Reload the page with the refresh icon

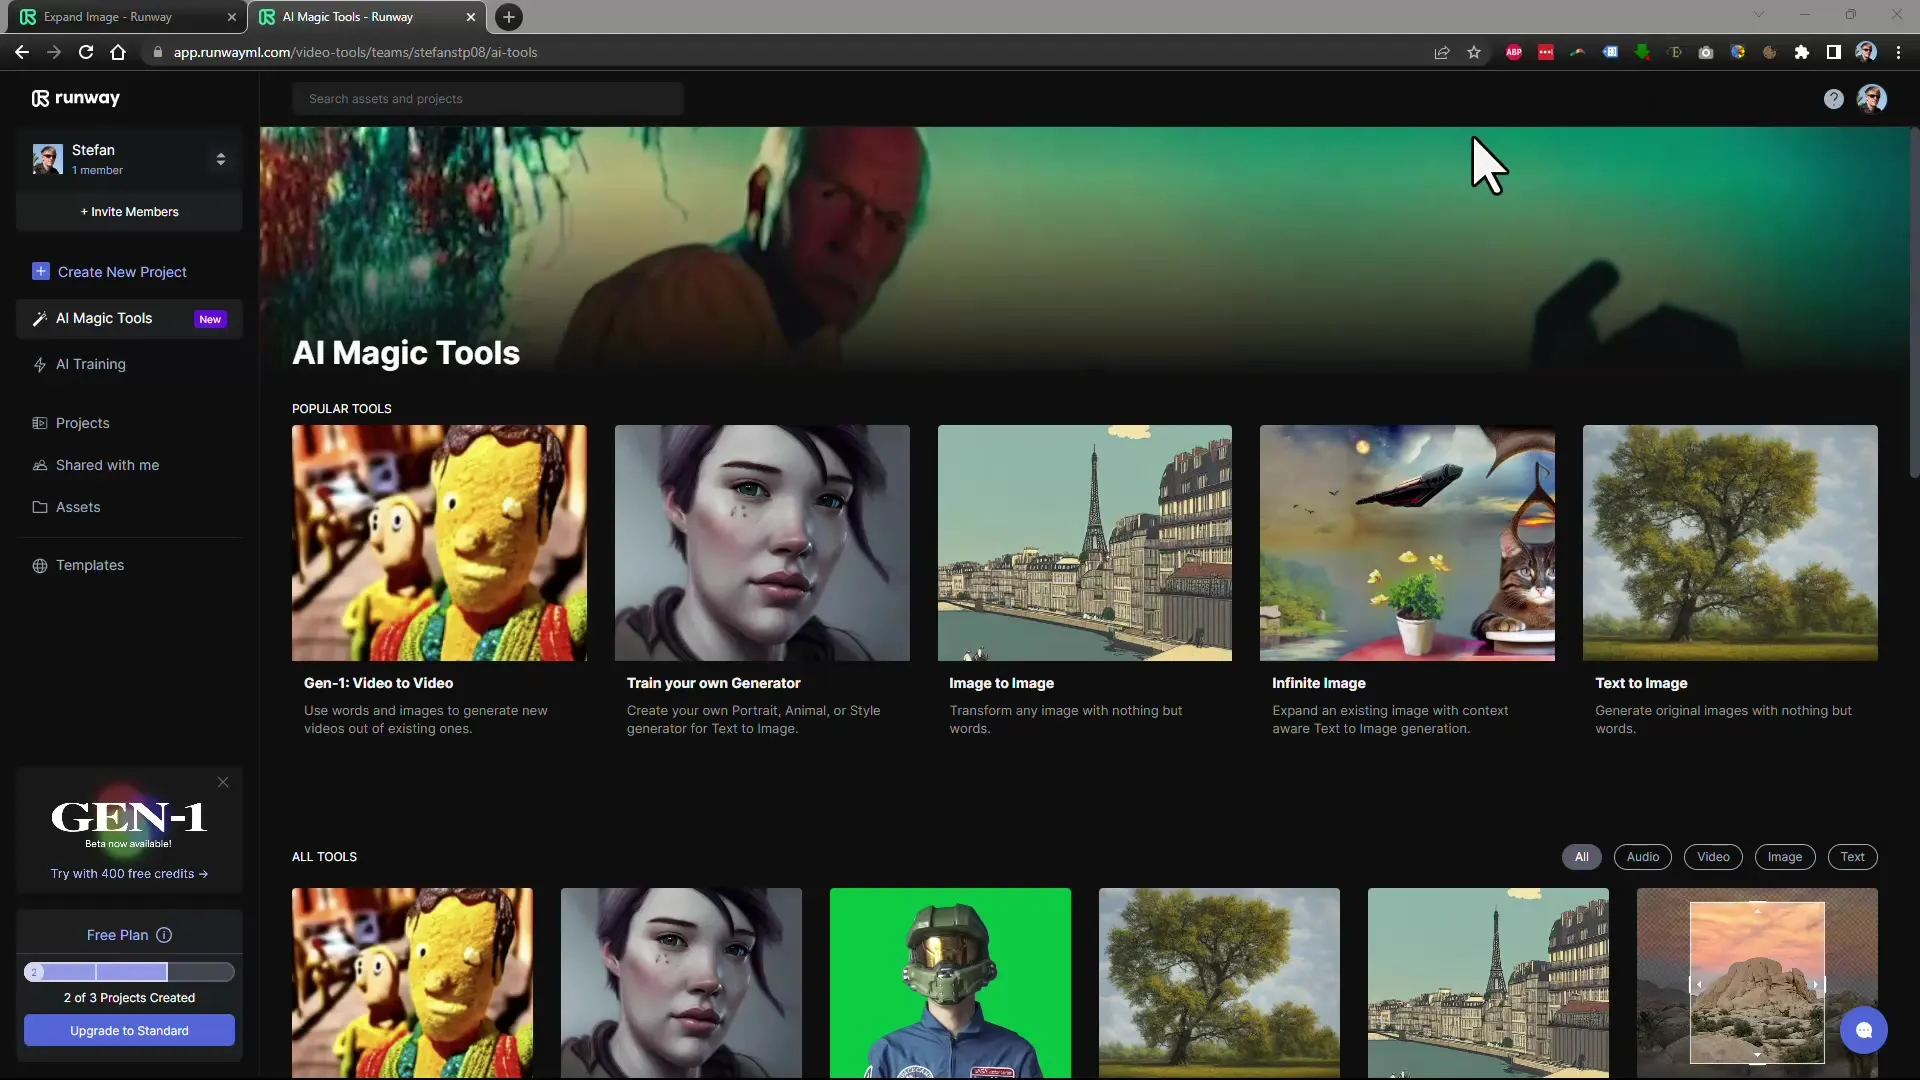click(x=86, y=52)
